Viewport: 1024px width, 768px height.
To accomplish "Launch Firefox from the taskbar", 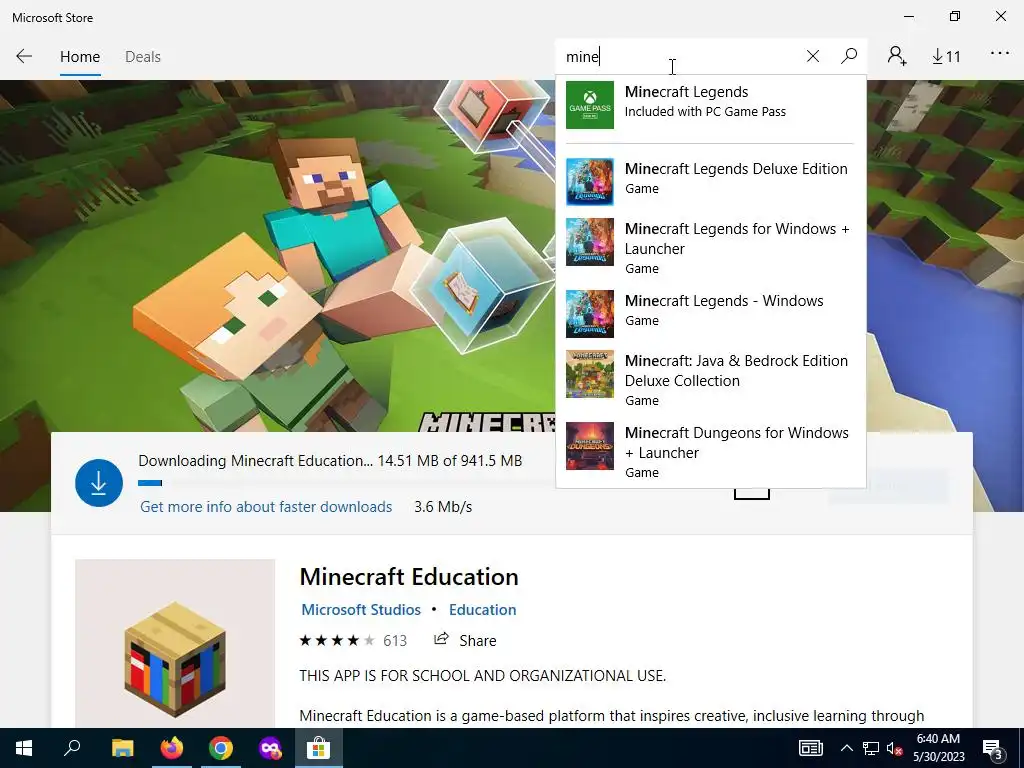I will coord(172,748).
